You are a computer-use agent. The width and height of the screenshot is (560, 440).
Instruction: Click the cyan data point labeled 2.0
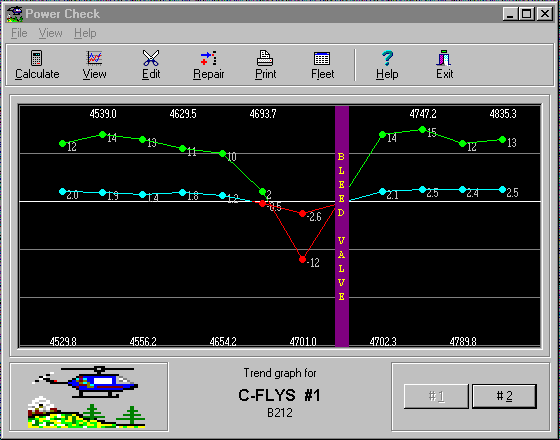62,191
